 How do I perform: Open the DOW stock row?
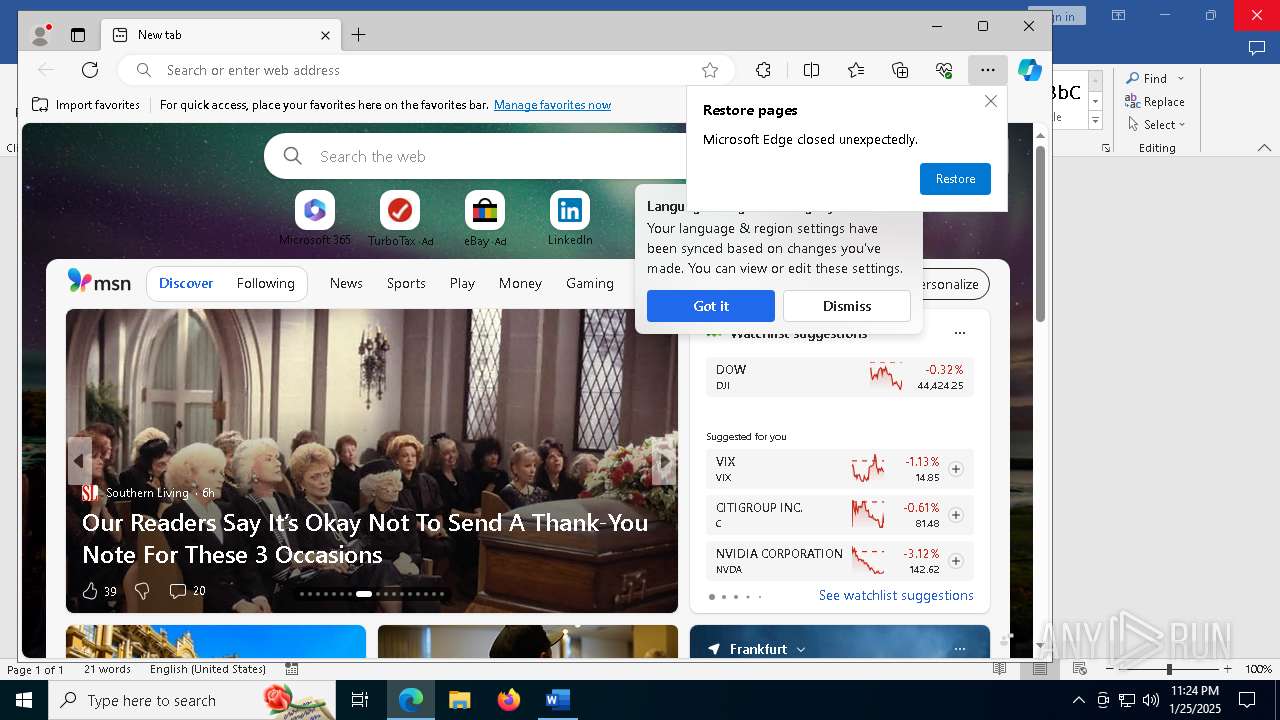click(840, 377)
